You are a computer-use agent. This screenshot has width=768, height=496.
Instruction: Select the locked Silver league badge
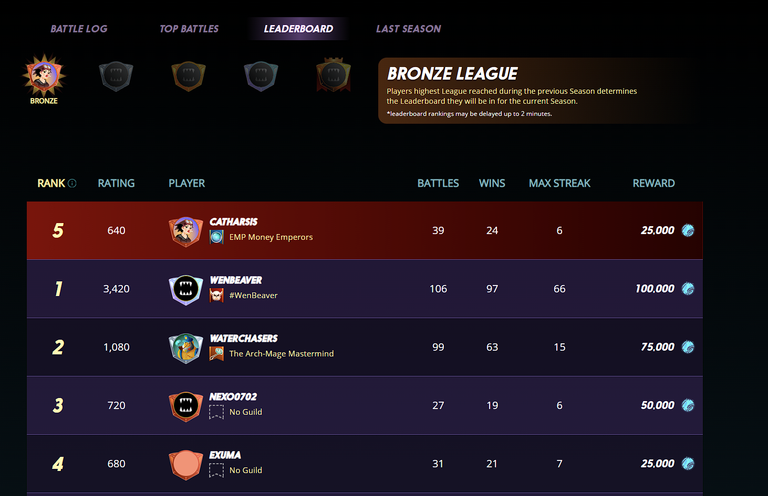pos(116,76)
